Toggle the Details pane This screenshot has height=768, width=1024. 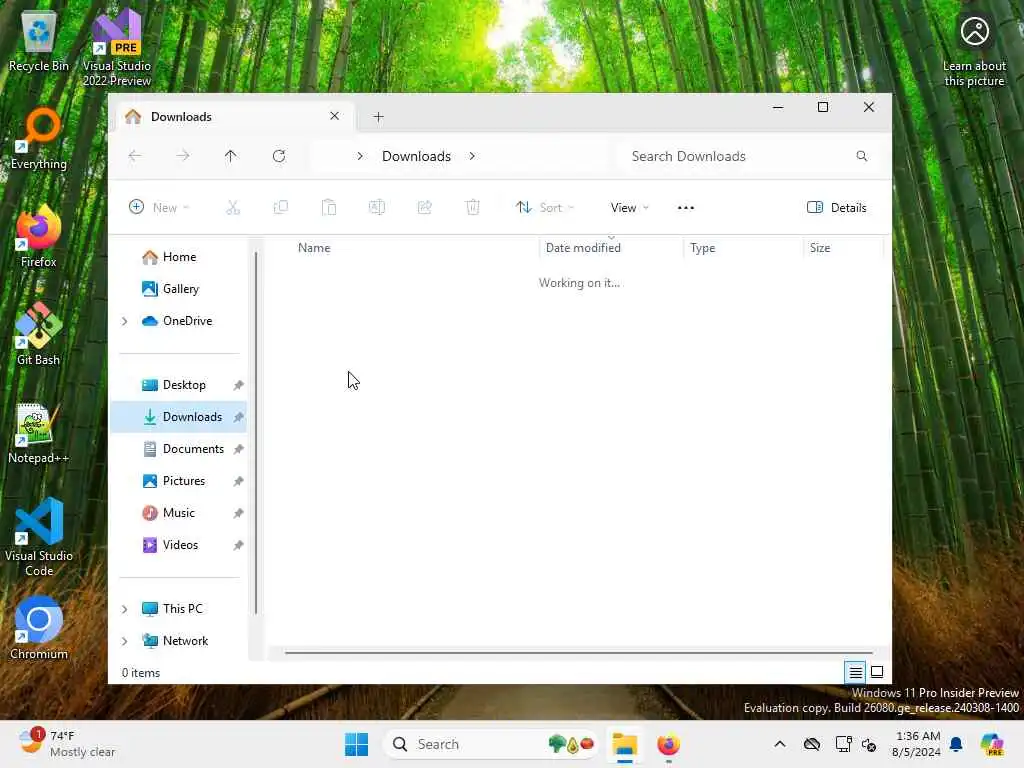[837, 208]
